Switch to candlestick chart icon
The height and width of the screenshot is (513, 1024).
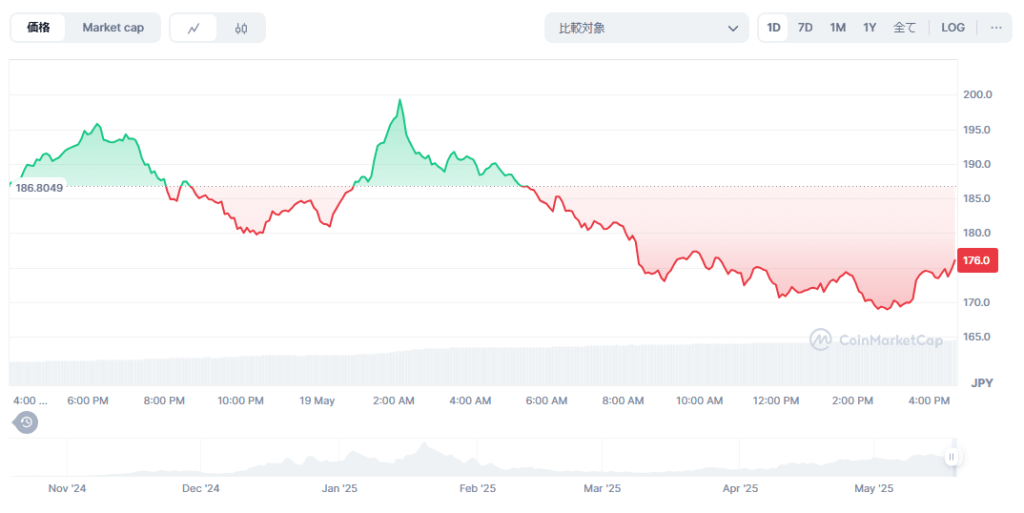241,28
